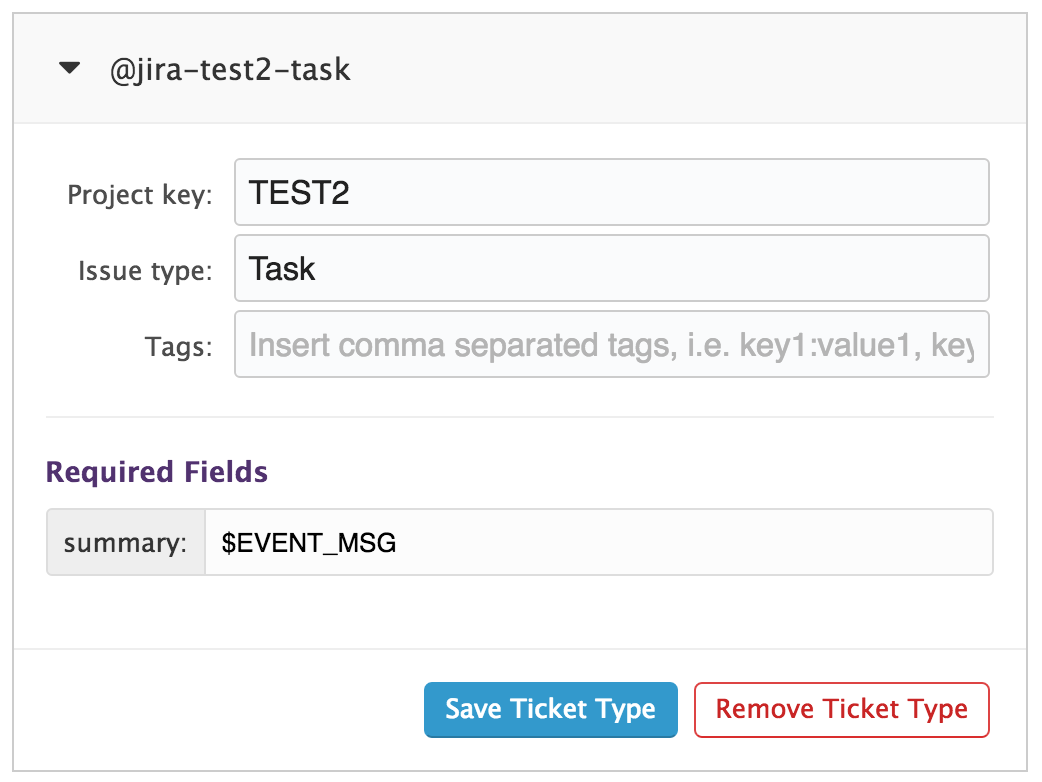Click the @jira-test2-task header label

pos(228,70)
